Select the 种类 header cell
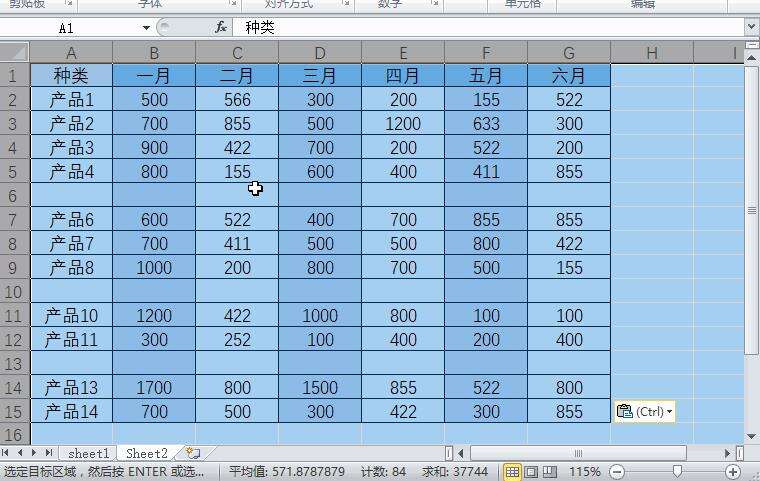Screen dimensions: 760x481 click(x=71, y=75)
